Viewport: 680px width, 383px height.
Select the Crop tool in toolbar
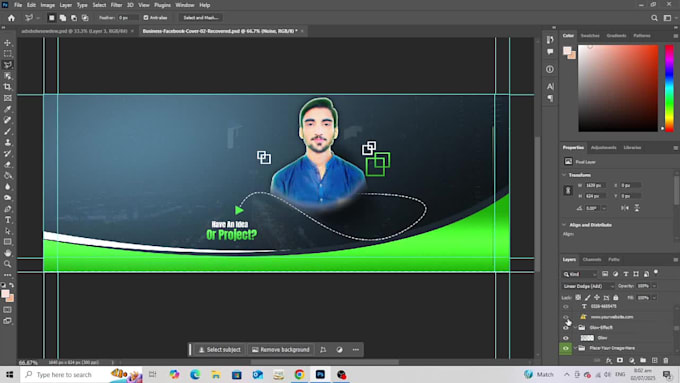tap(8, 87)
